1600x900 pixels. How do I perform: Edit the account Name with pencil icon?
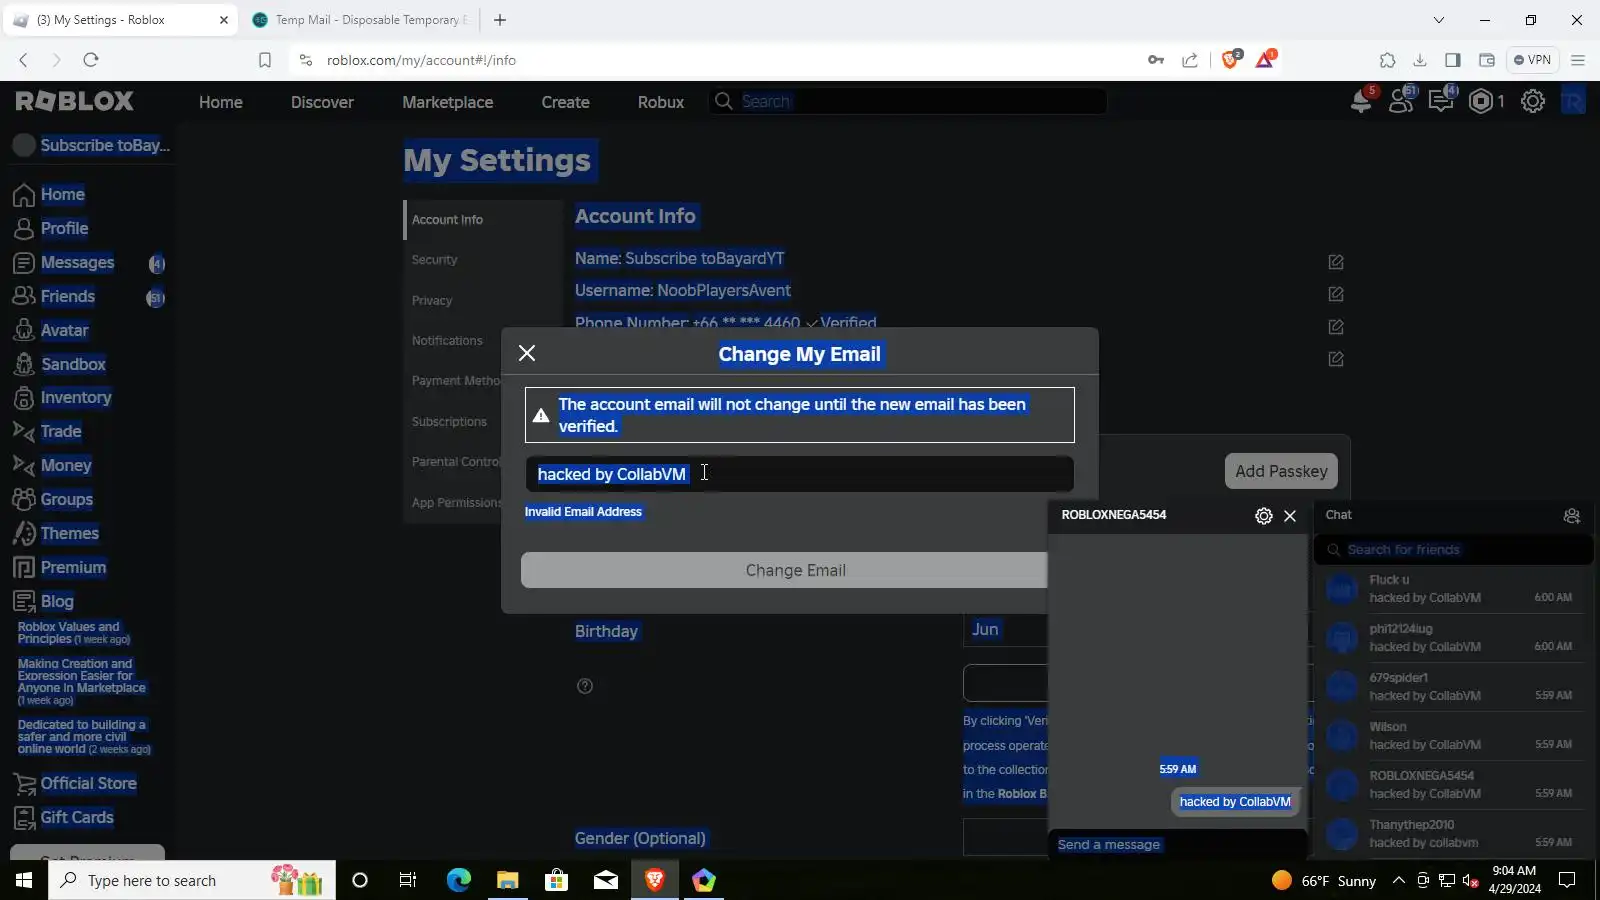tap(1336, 262)
